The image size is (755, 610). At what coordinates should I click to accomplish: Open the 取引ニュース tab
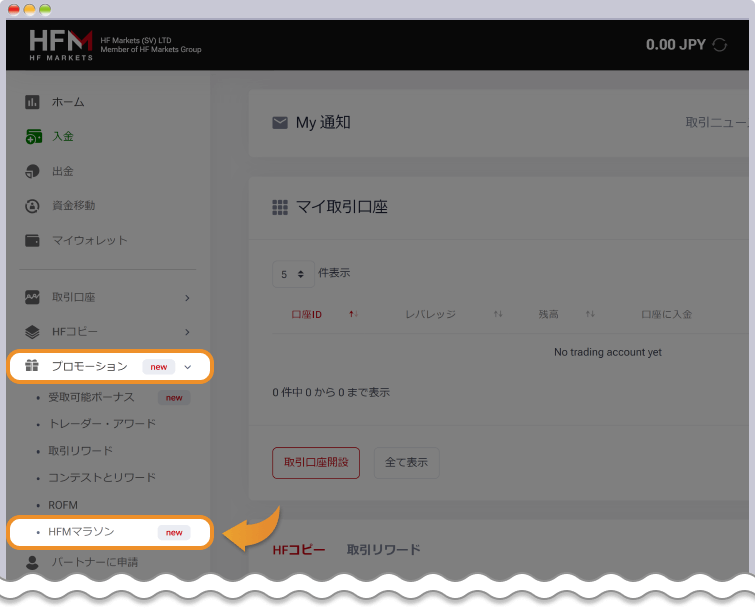pyautogui.click(x=717, y=123)
